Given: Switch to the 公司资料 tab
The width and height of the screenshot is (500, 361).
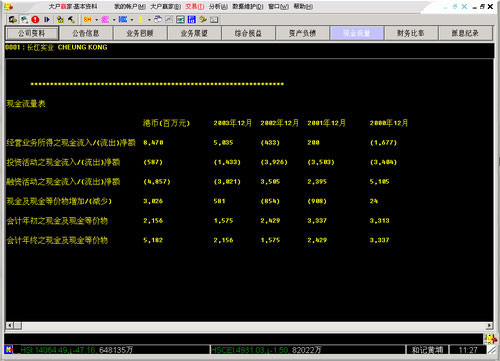Looking at the screenshot, I should [x=32, y=33].
